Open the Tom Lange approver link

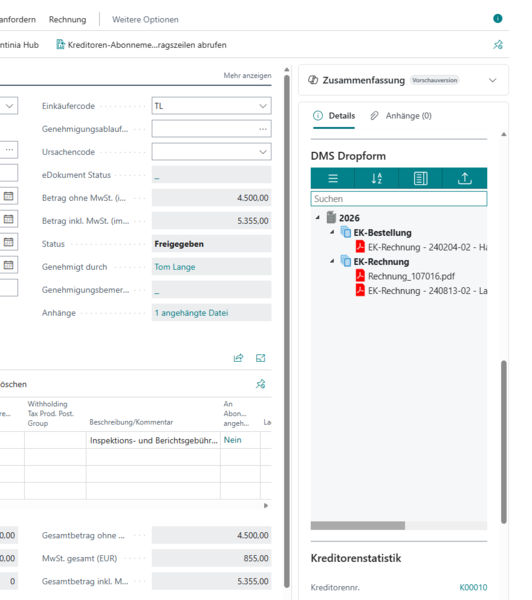point(175,267)
